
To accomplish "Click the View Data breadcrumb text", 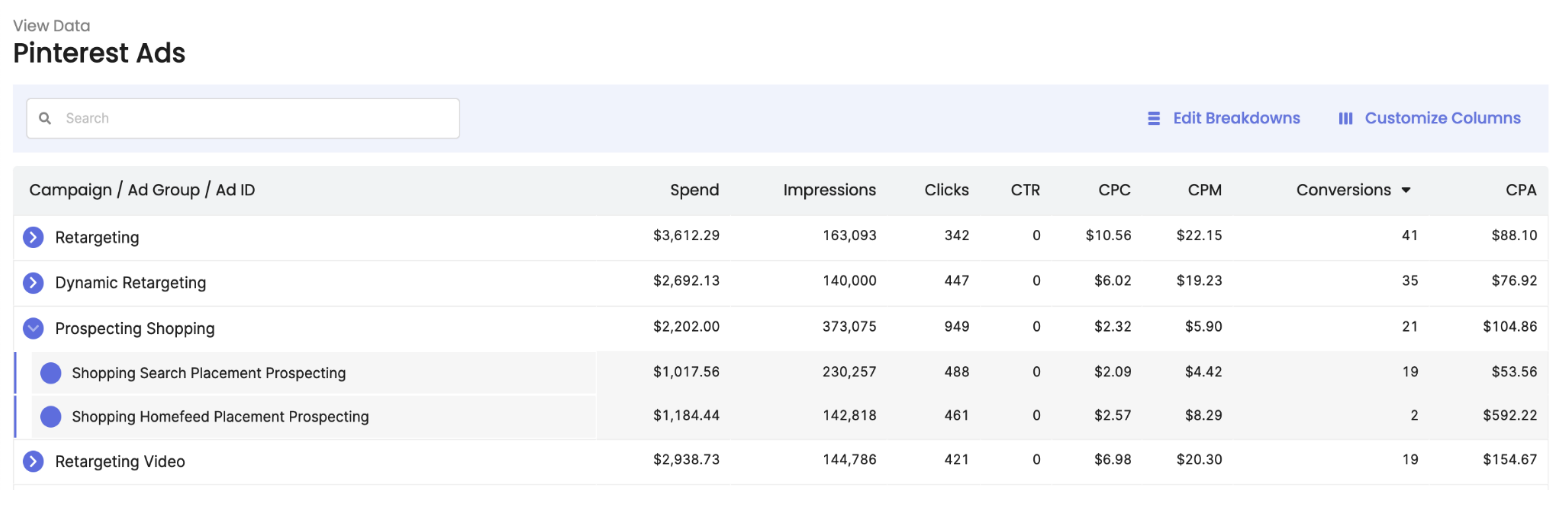I will pos(51,25).
